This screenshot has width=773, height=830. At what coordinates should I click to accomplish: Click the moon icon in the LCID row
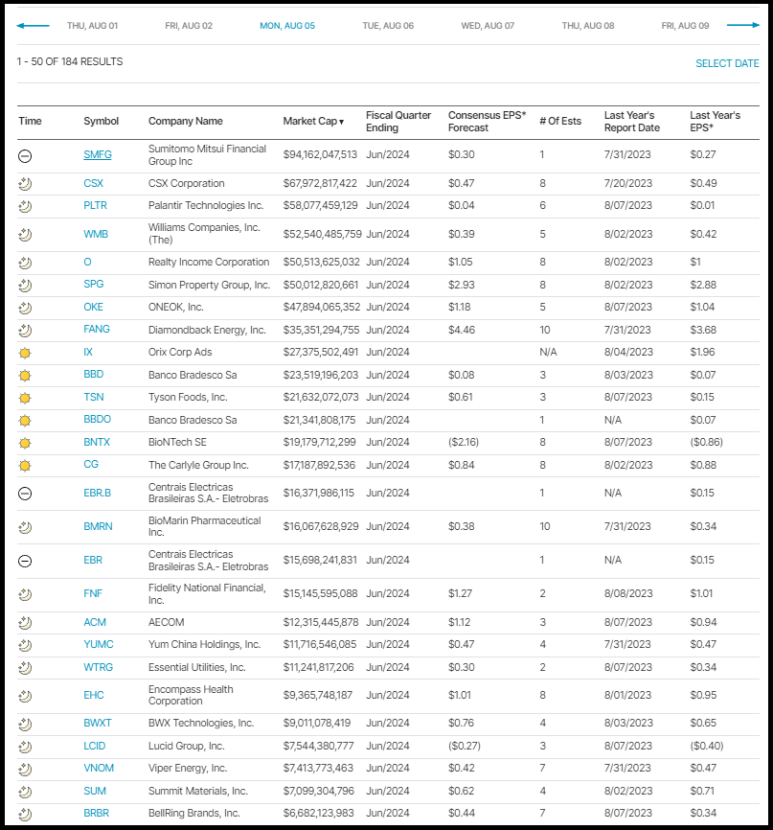25,747
